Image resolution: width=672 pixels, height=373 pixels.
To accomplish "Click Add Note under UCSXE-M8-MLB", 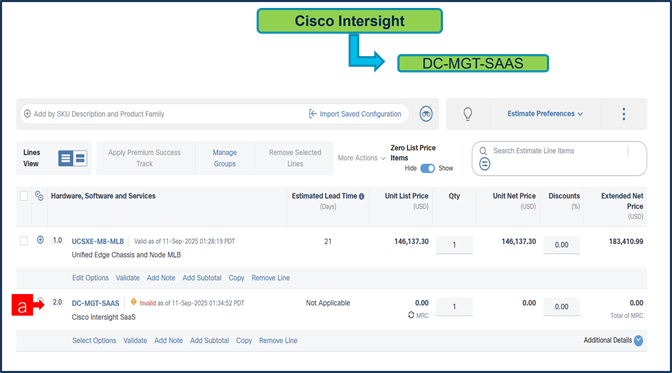I will (x=161, y=278).
